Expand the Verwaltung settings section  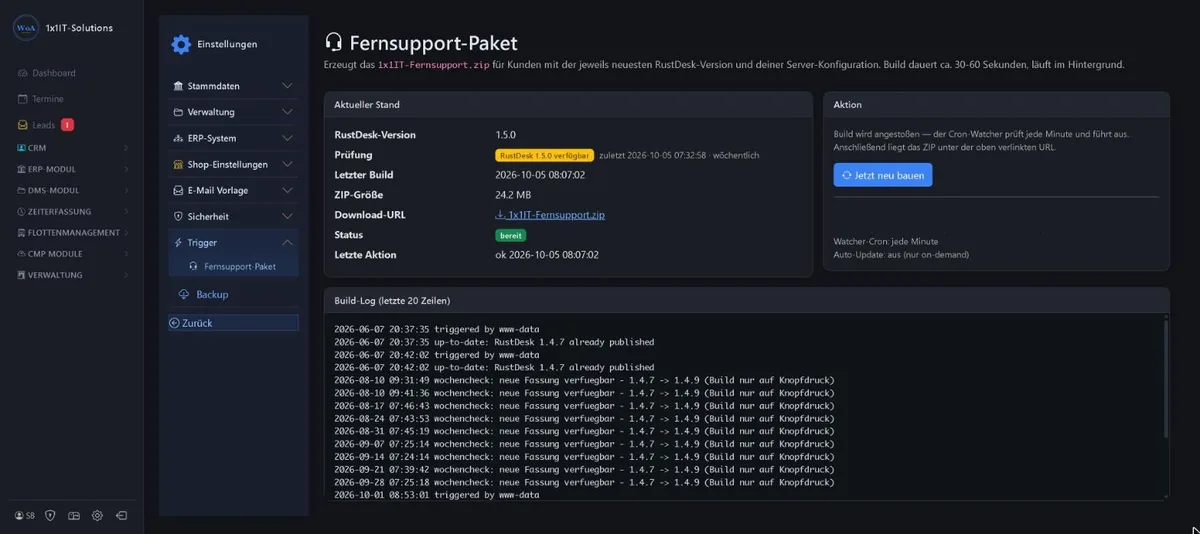[233, 112]
